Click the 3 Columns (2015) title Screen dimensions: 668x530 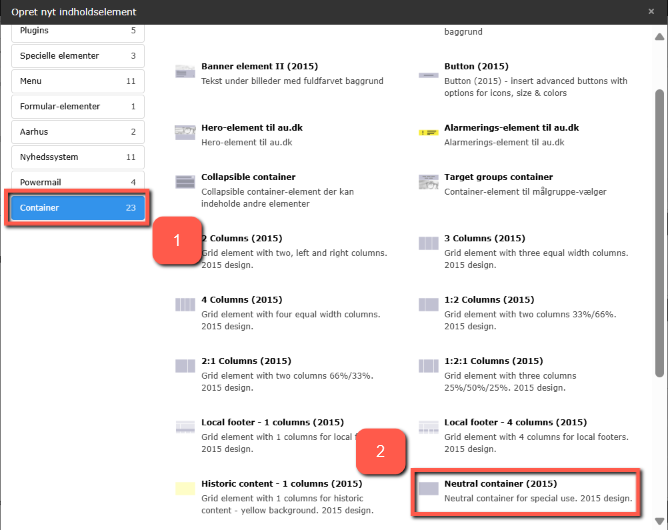point(484,239)
